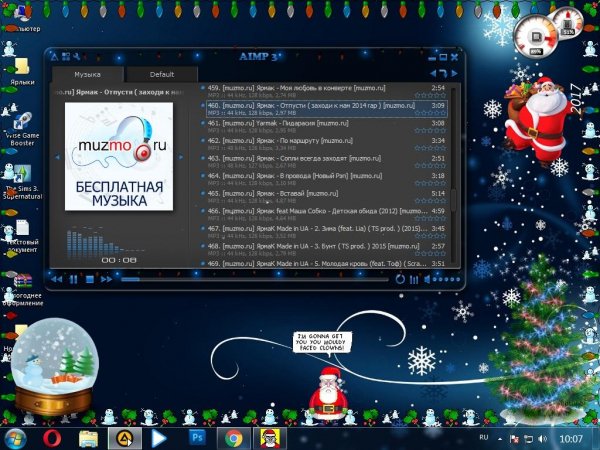The width and height of the screenshot is (600, 450).
Task: Open the 10:07 taskbar clock
Action: [x=571, y=439]
